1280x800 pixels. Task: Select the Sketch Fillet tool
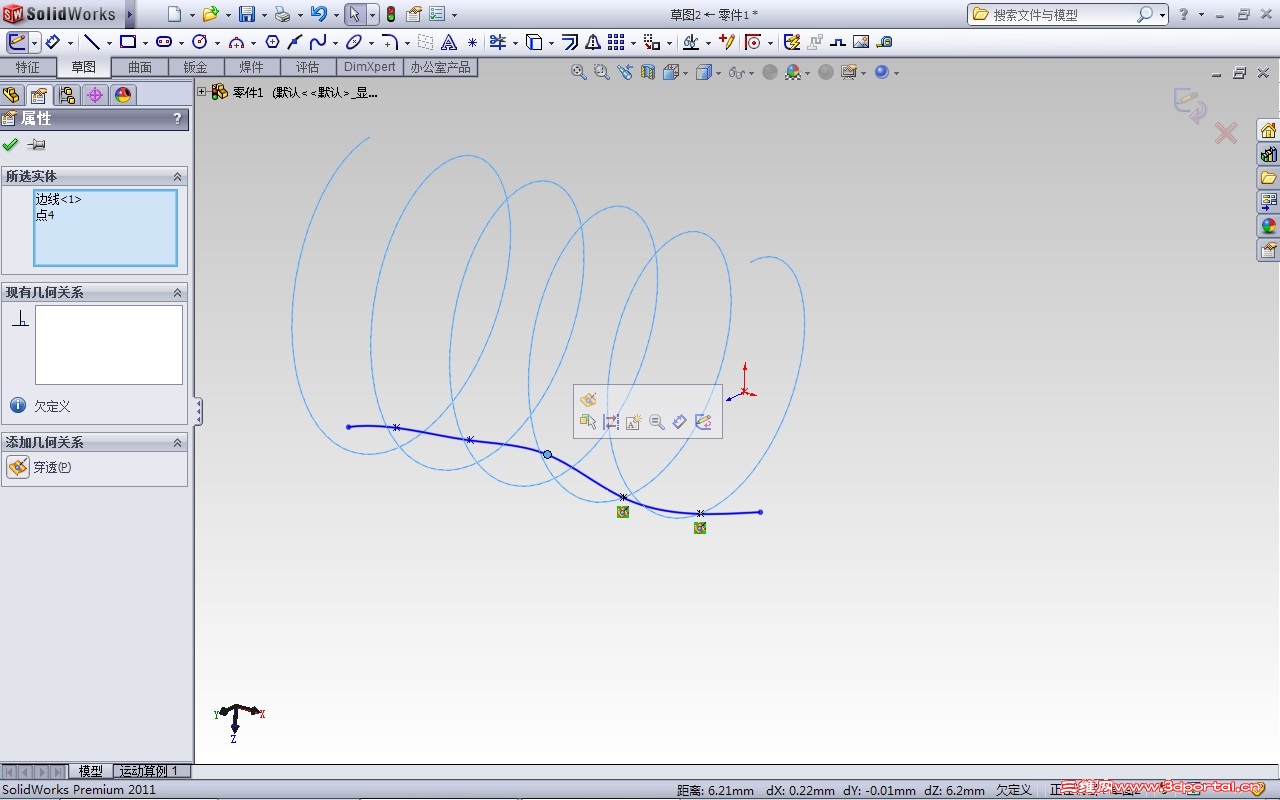[390, 42]
